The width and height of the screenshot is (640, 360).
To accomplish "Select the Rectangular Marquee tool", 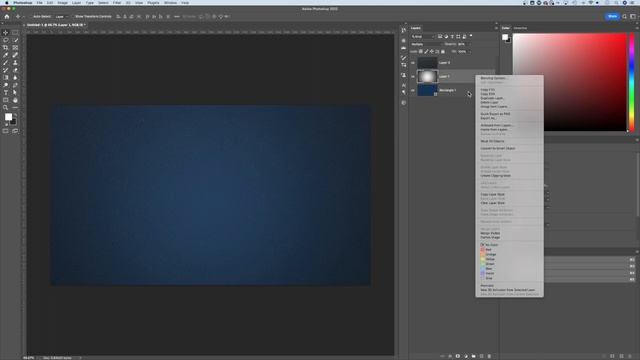I will click(15, 33).
